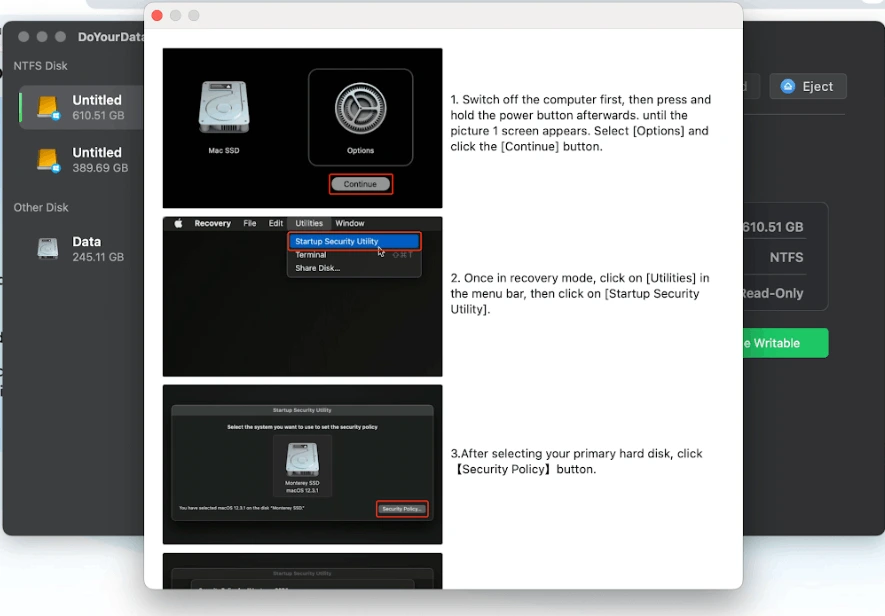Click the Options gear icon in step 1
Image resolution: width=885 pixels, height=616 pixels.
click(360, 109)
